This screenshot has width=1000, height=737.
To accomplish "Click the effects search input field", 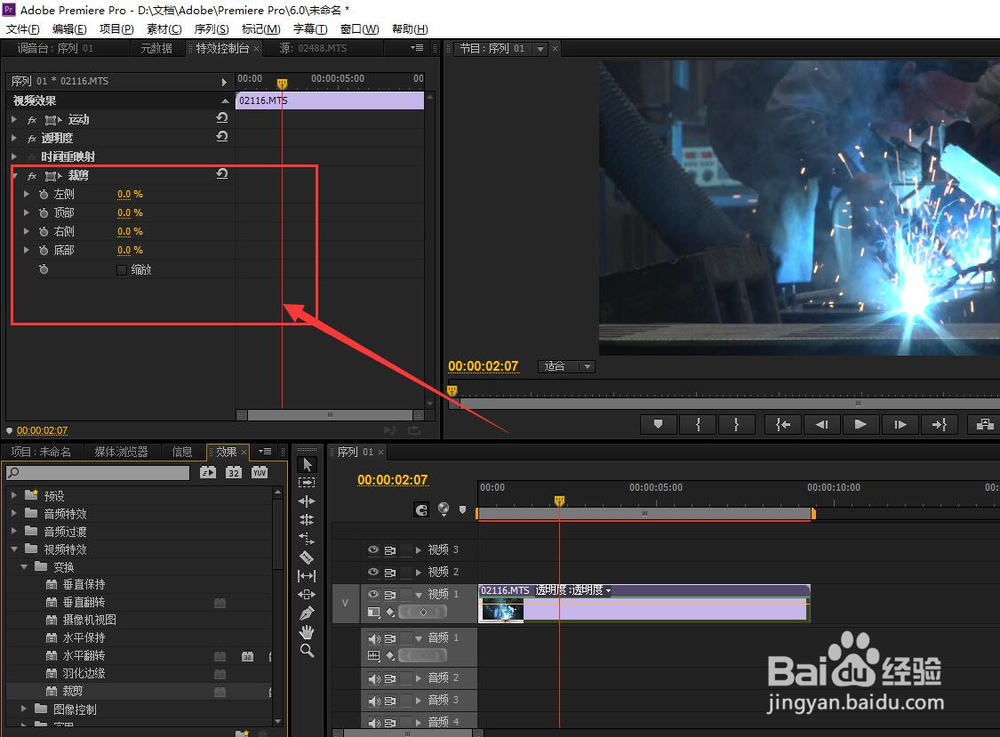I will pyautogui.click(x=98, y=472).
